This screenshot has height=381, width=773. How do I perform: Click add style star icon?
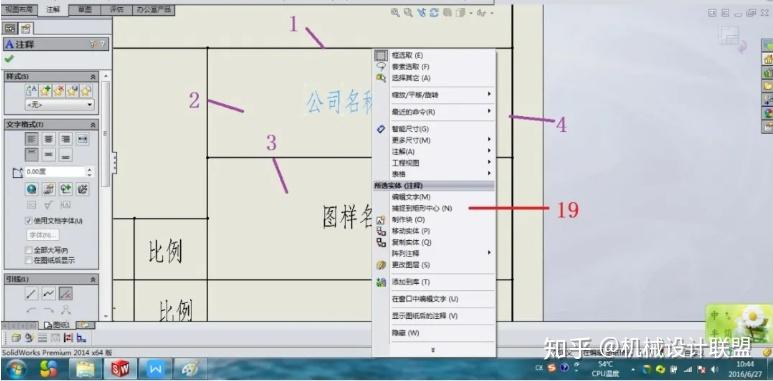click(x=45, y=91)
